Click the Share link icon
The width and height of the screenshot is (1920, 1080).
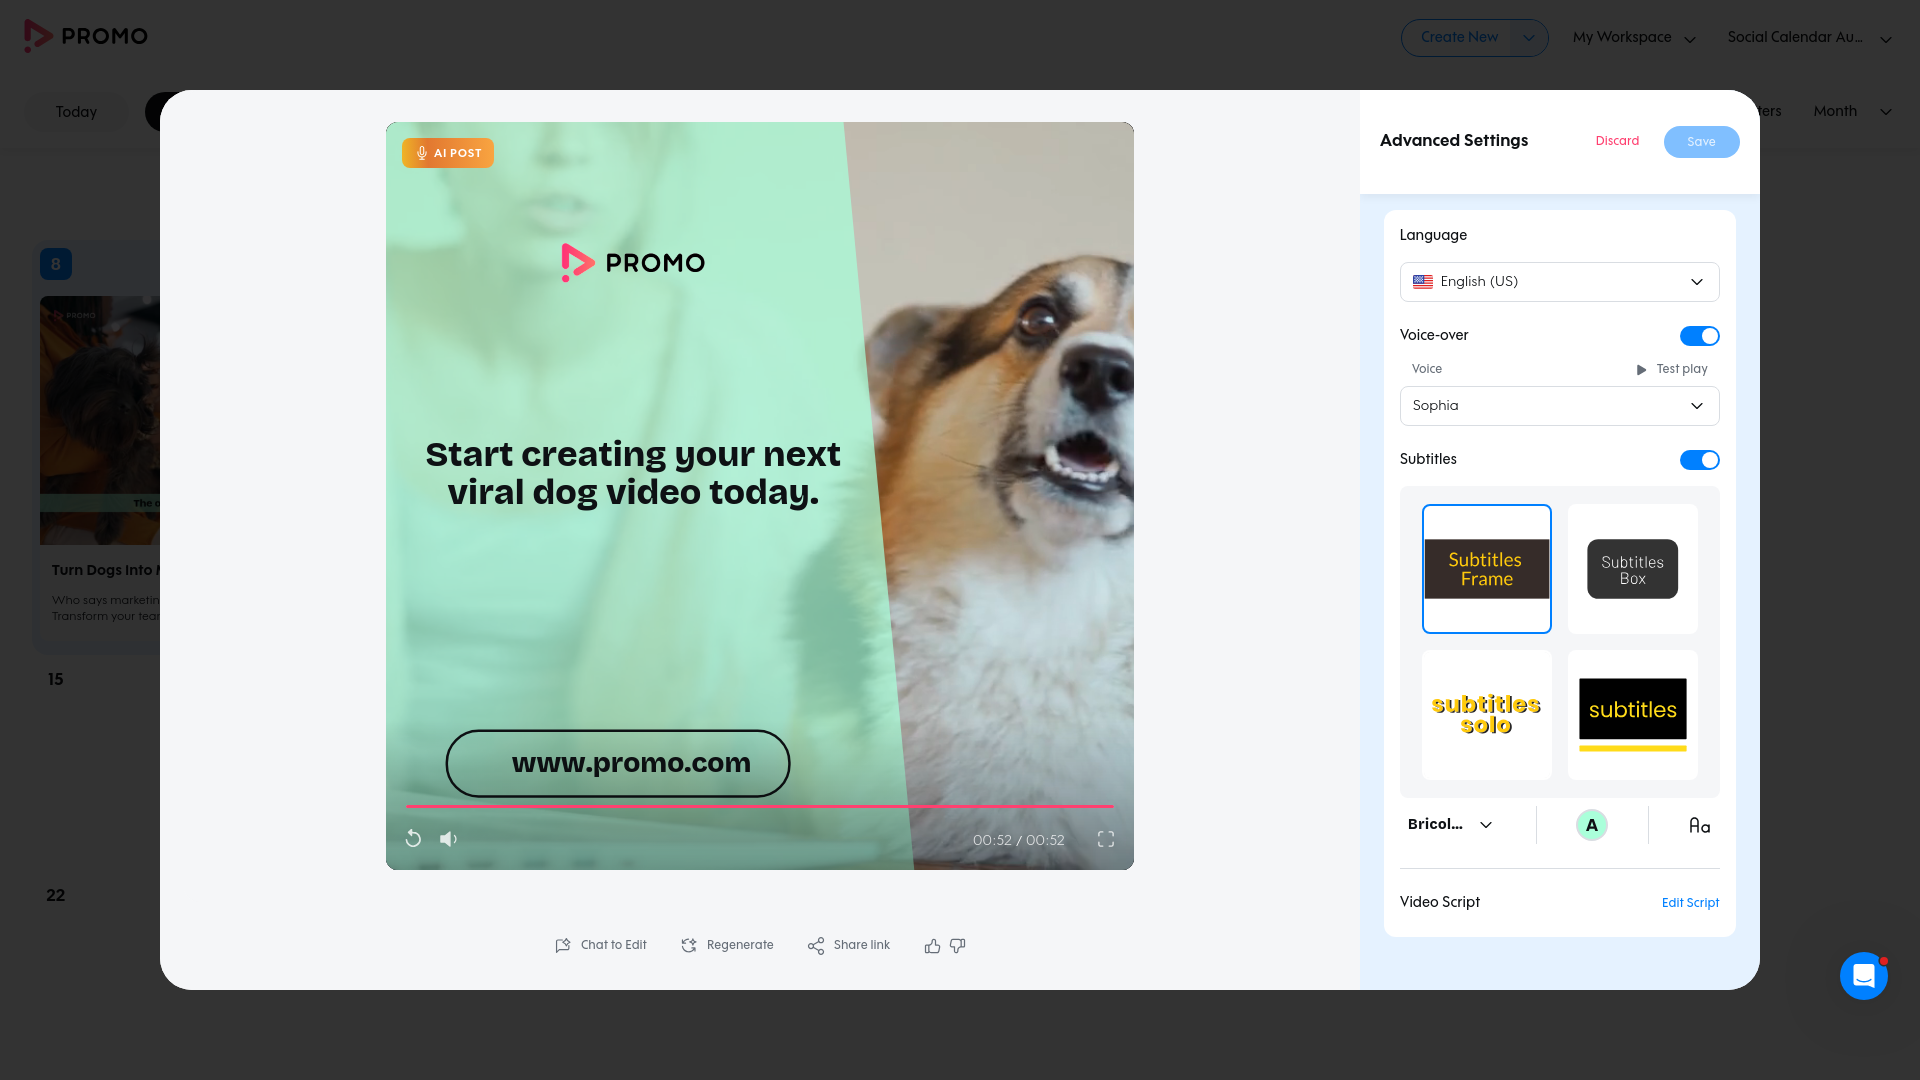(x=816, y=946)
